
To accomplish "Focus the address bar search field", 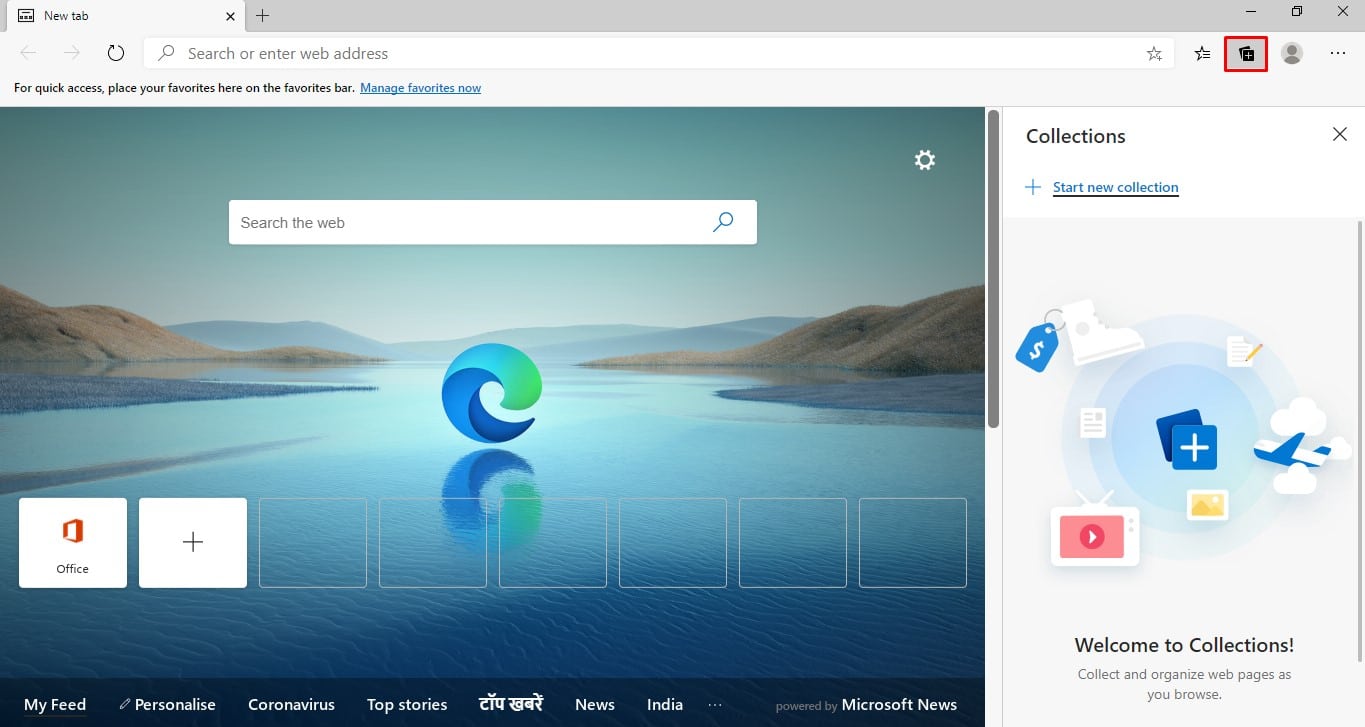I will (x=660, y=54).
